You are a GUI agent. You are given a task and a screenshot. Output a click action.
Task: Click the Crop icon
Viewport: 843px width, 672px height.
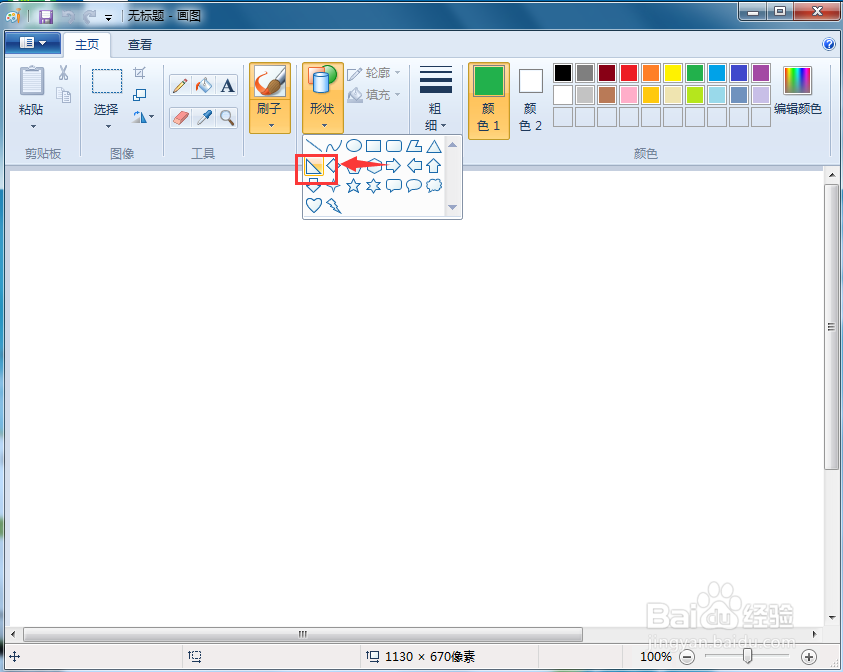139,72
